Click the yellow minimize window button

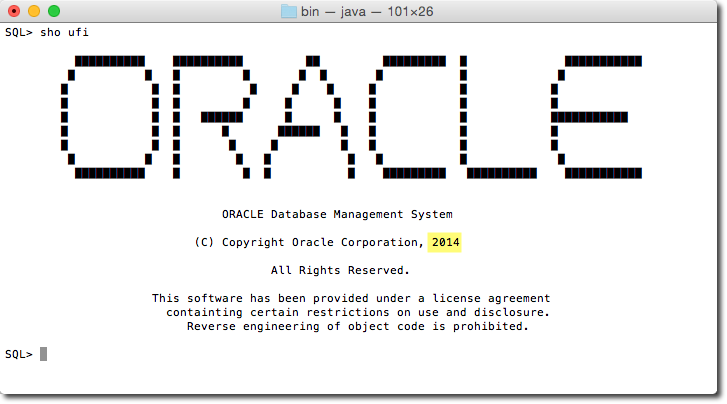point(34,11)
